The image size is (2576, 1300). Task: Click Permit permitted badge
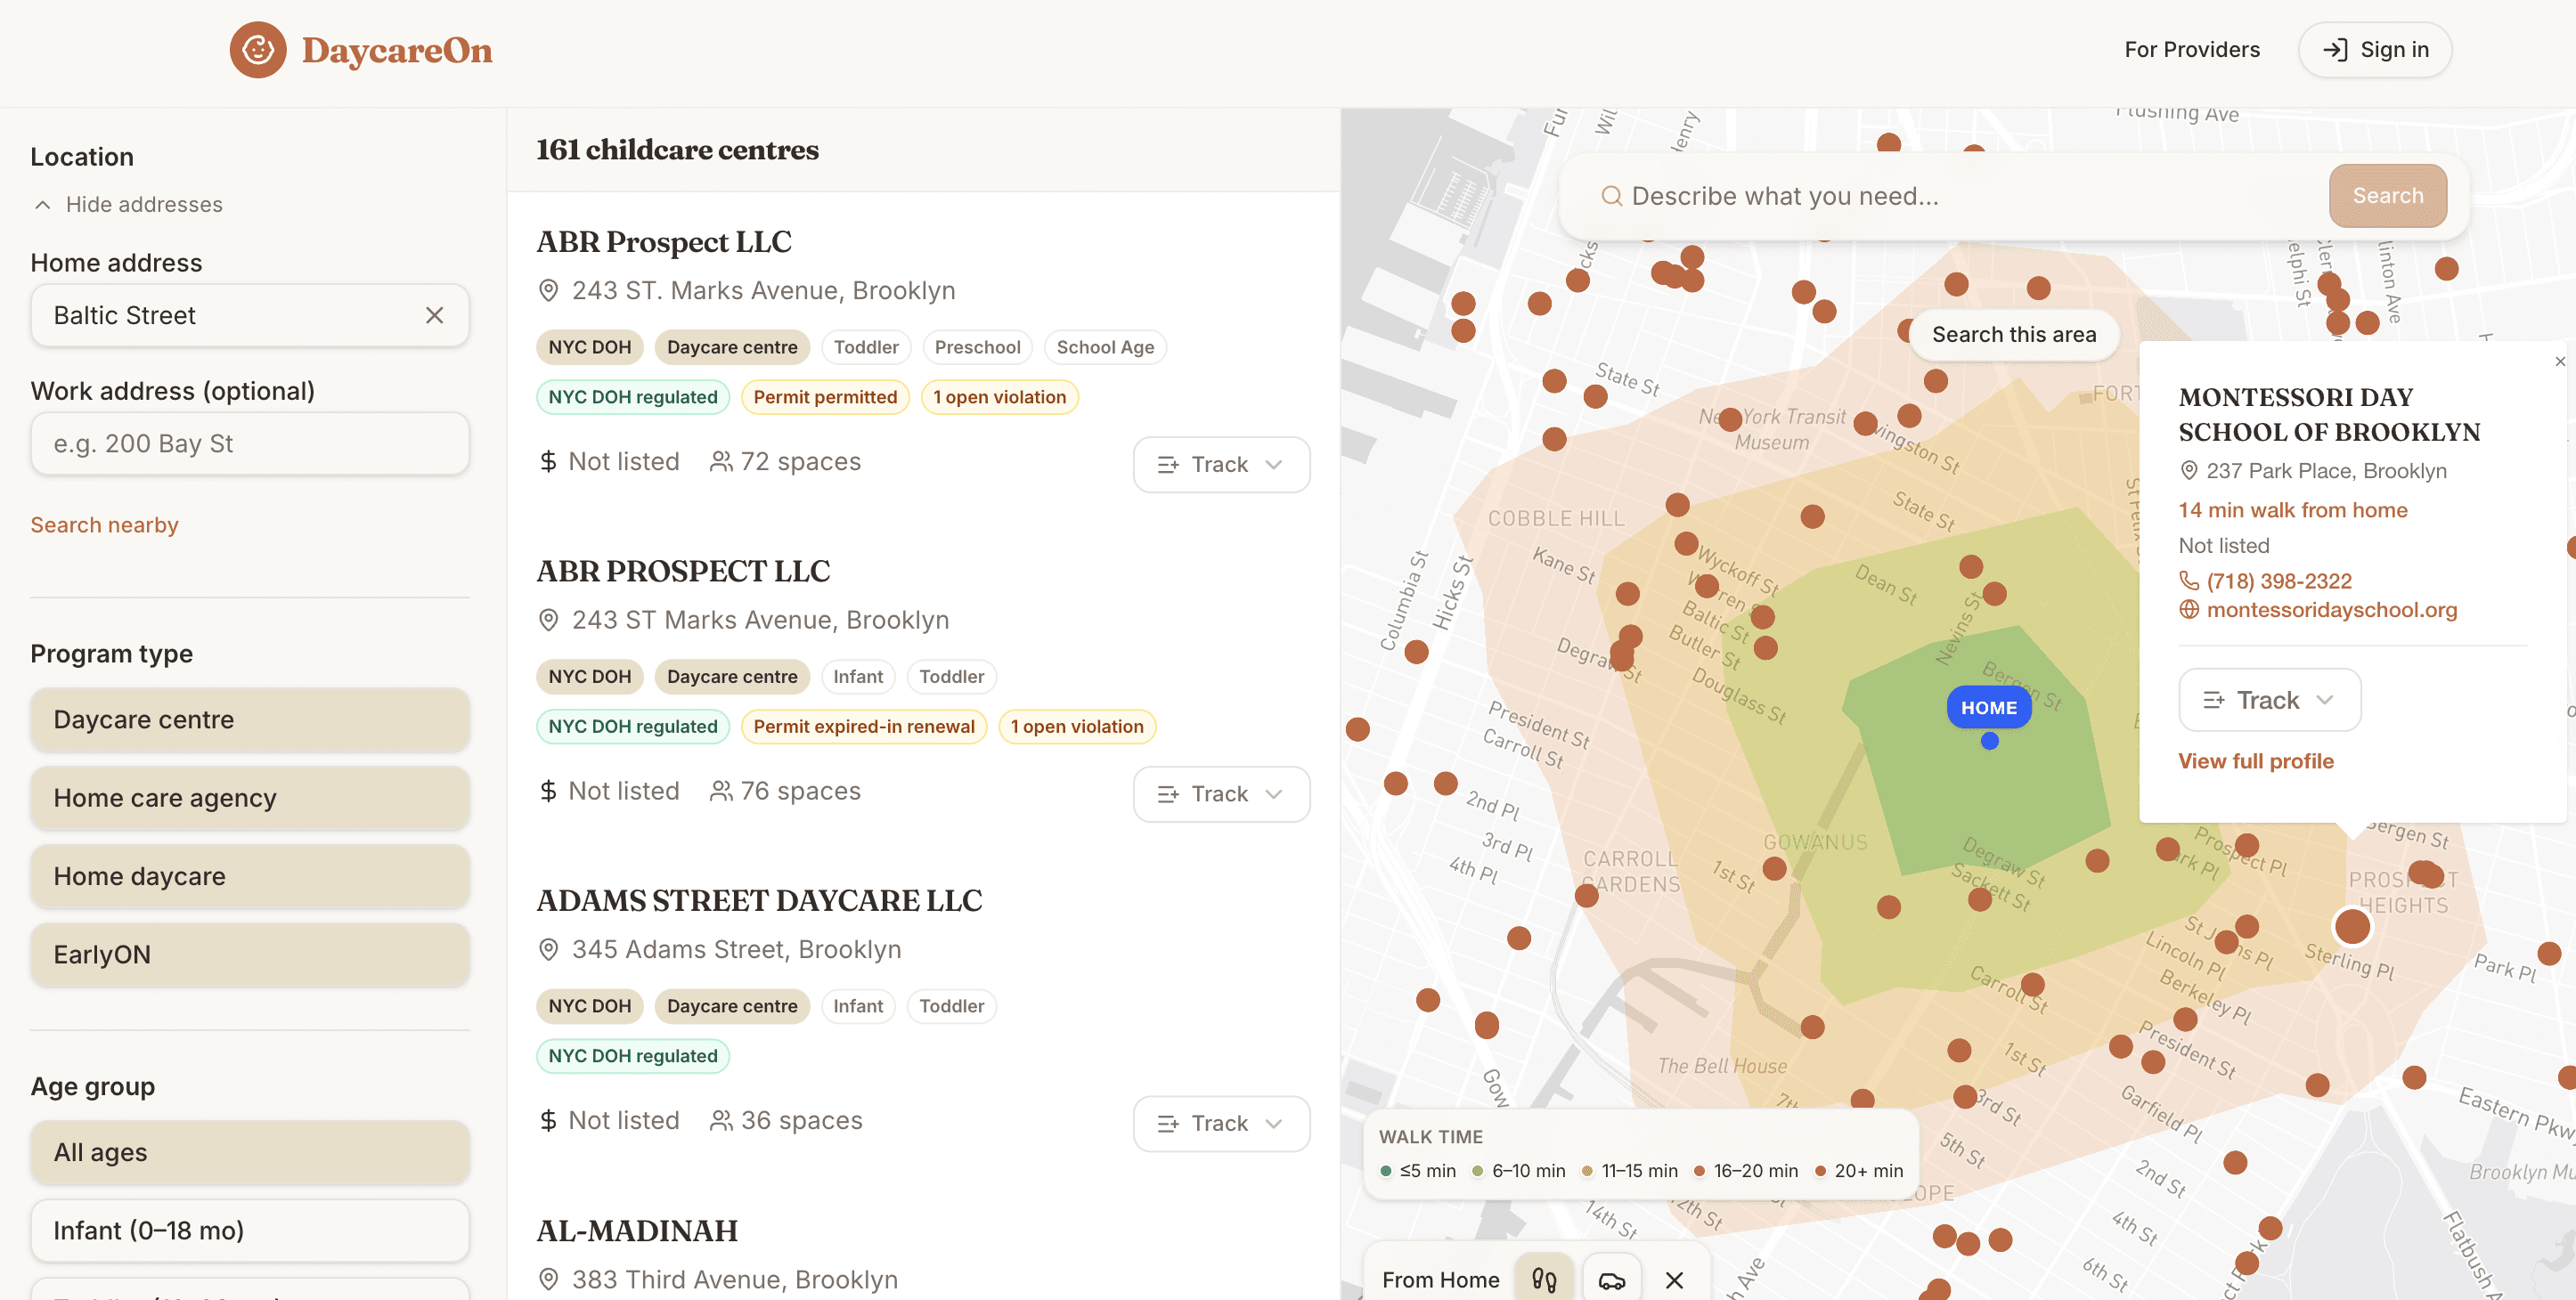pyautogui.click(x=825, y=397)
